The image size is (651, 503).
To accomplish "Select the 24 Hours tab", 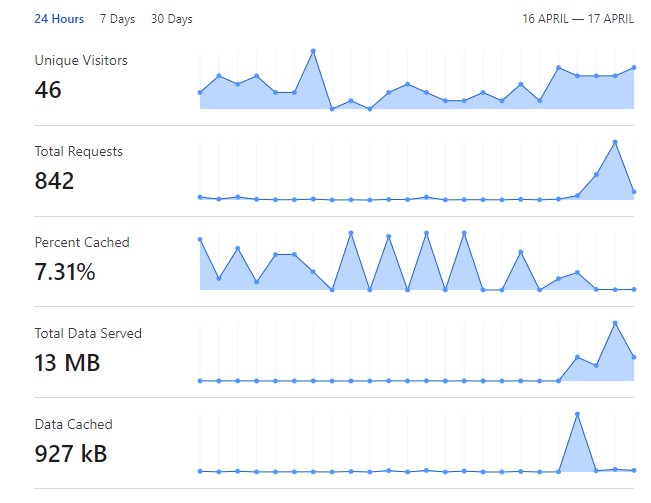I will [x=59, y=19].
